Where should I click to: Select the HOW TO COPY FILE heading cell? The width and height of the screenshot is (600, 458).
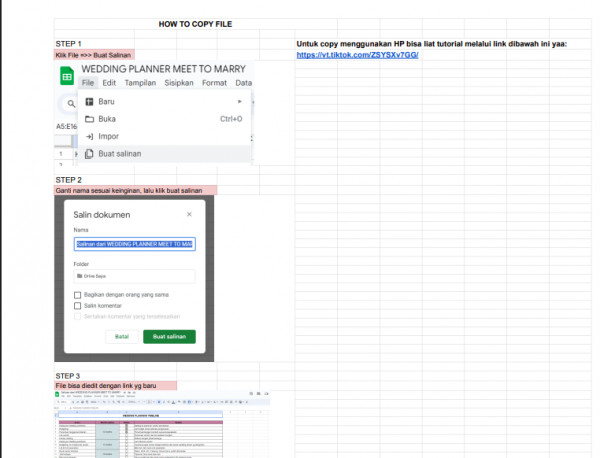[195, 24]
